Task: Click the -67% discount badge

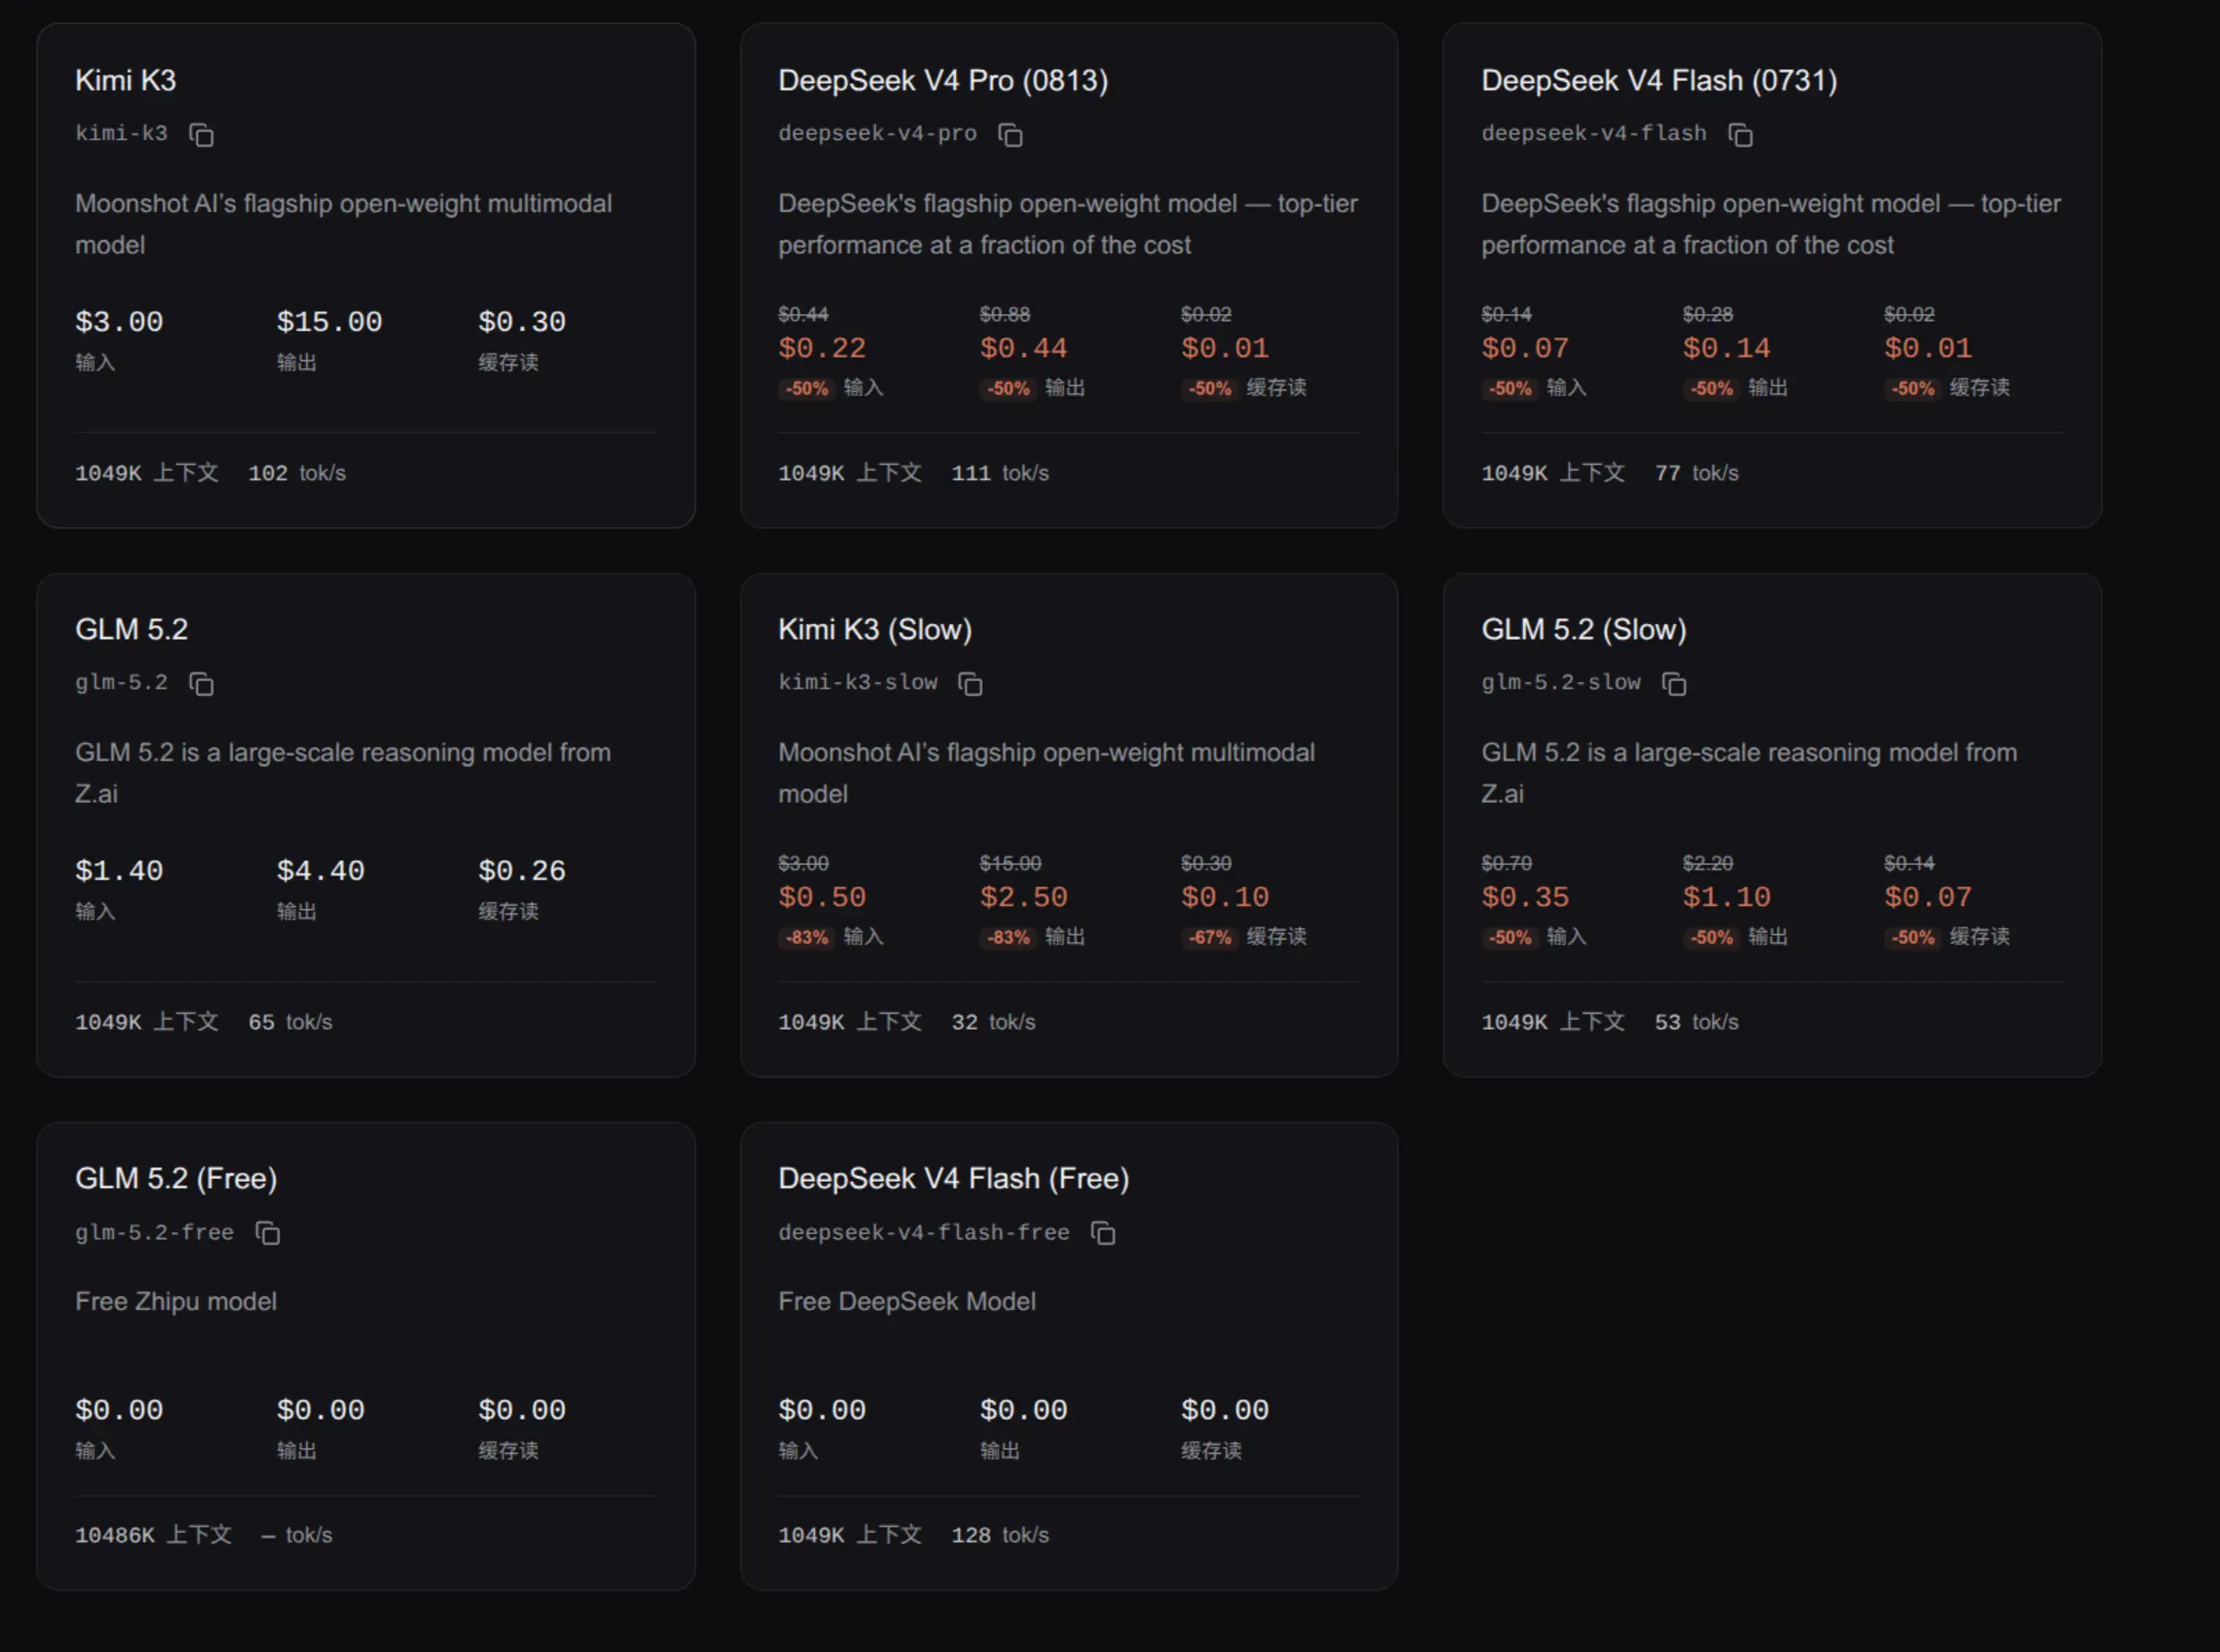Action: tap(1209, 937)
